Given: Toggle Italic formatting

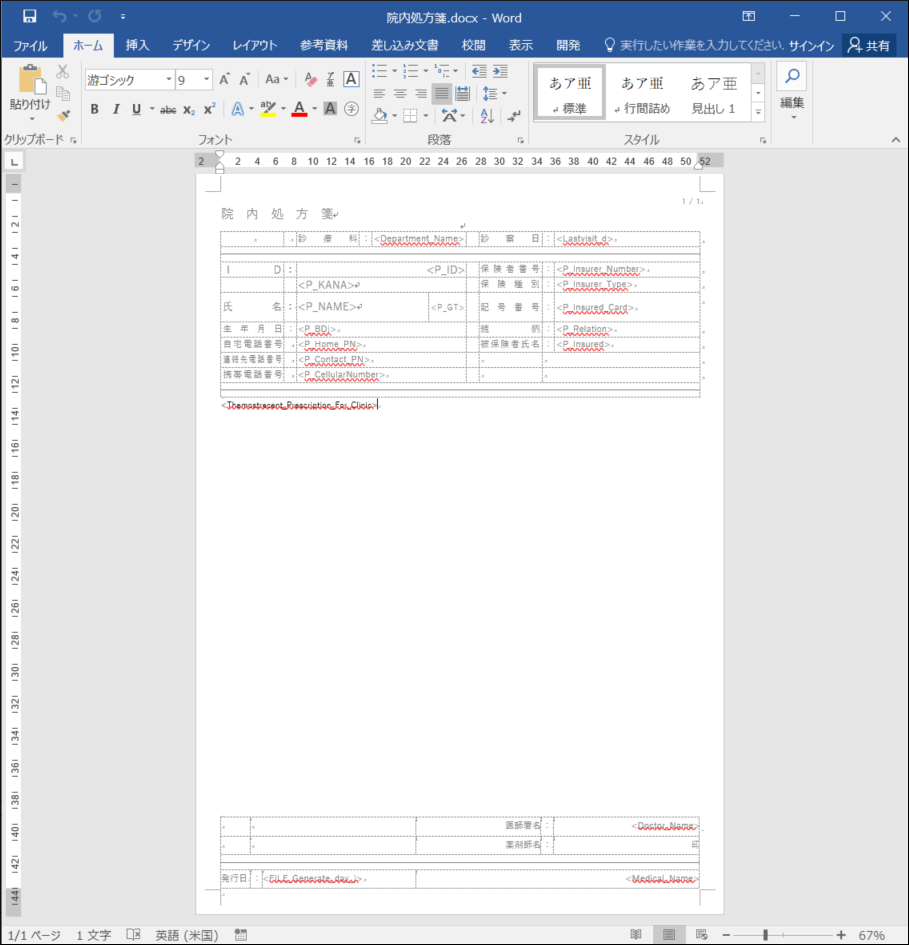Looking at the screenshot, I should (115, 109).
